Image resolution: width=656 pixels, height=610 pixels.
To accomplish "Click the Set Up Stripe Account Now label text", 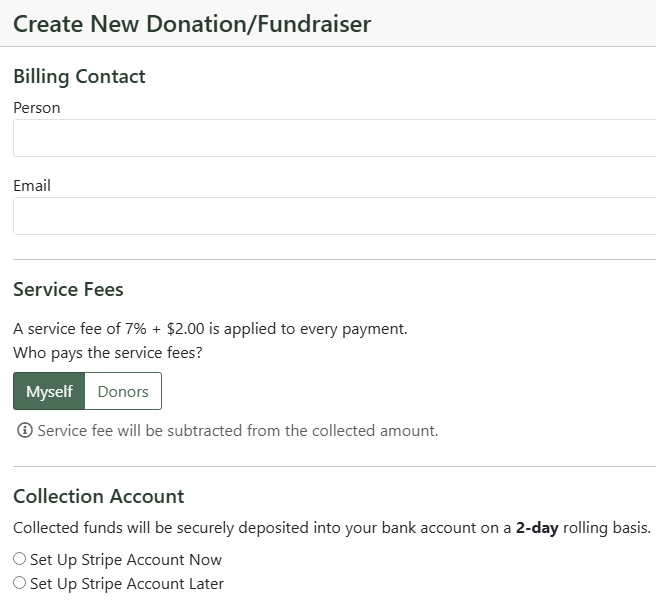I will [126, 559].
